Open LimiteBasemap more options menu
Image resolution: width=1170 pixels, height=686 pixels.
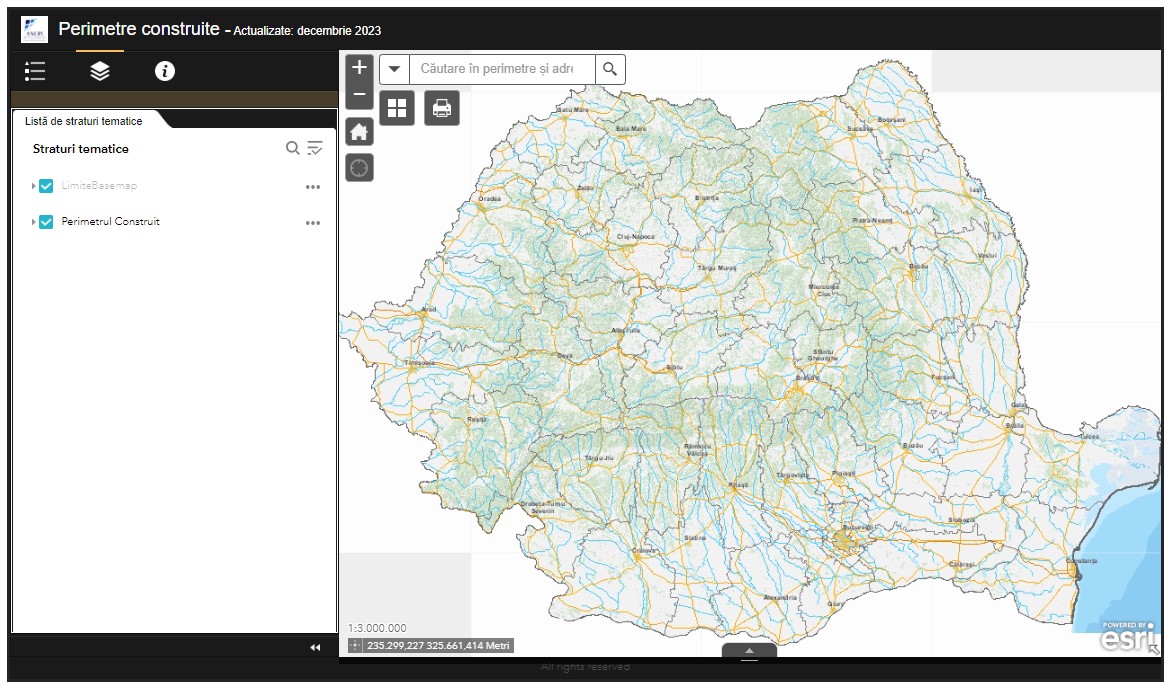point(313,187)
